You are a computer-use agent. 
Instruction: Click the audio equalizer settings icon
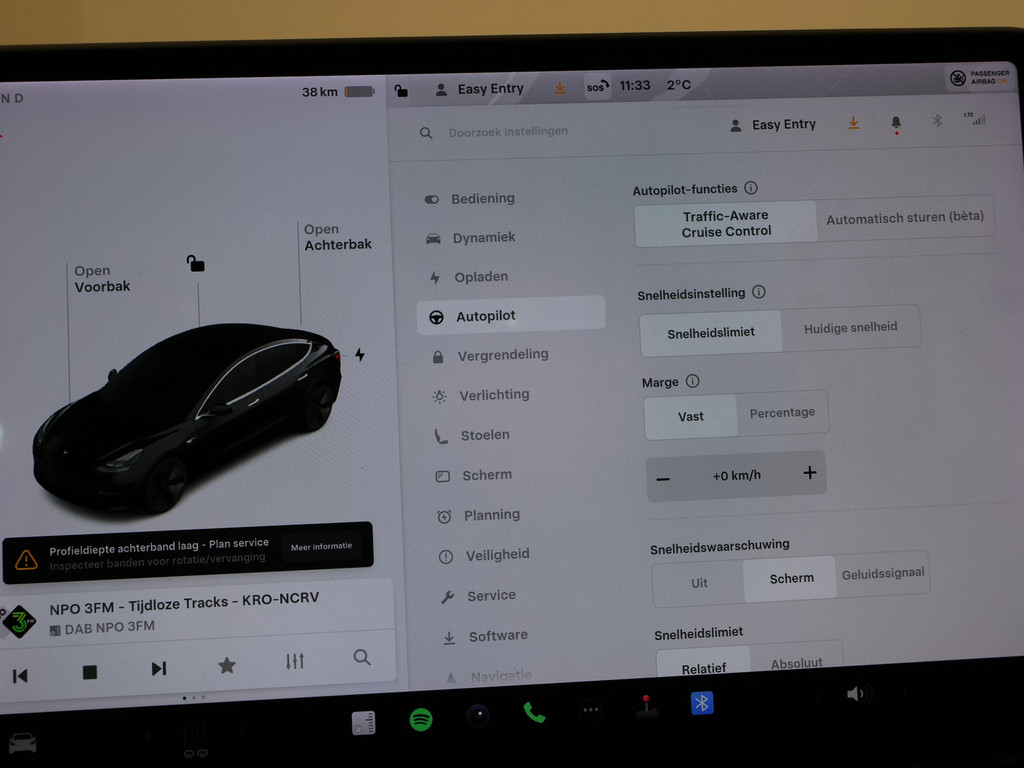[294, 662]
